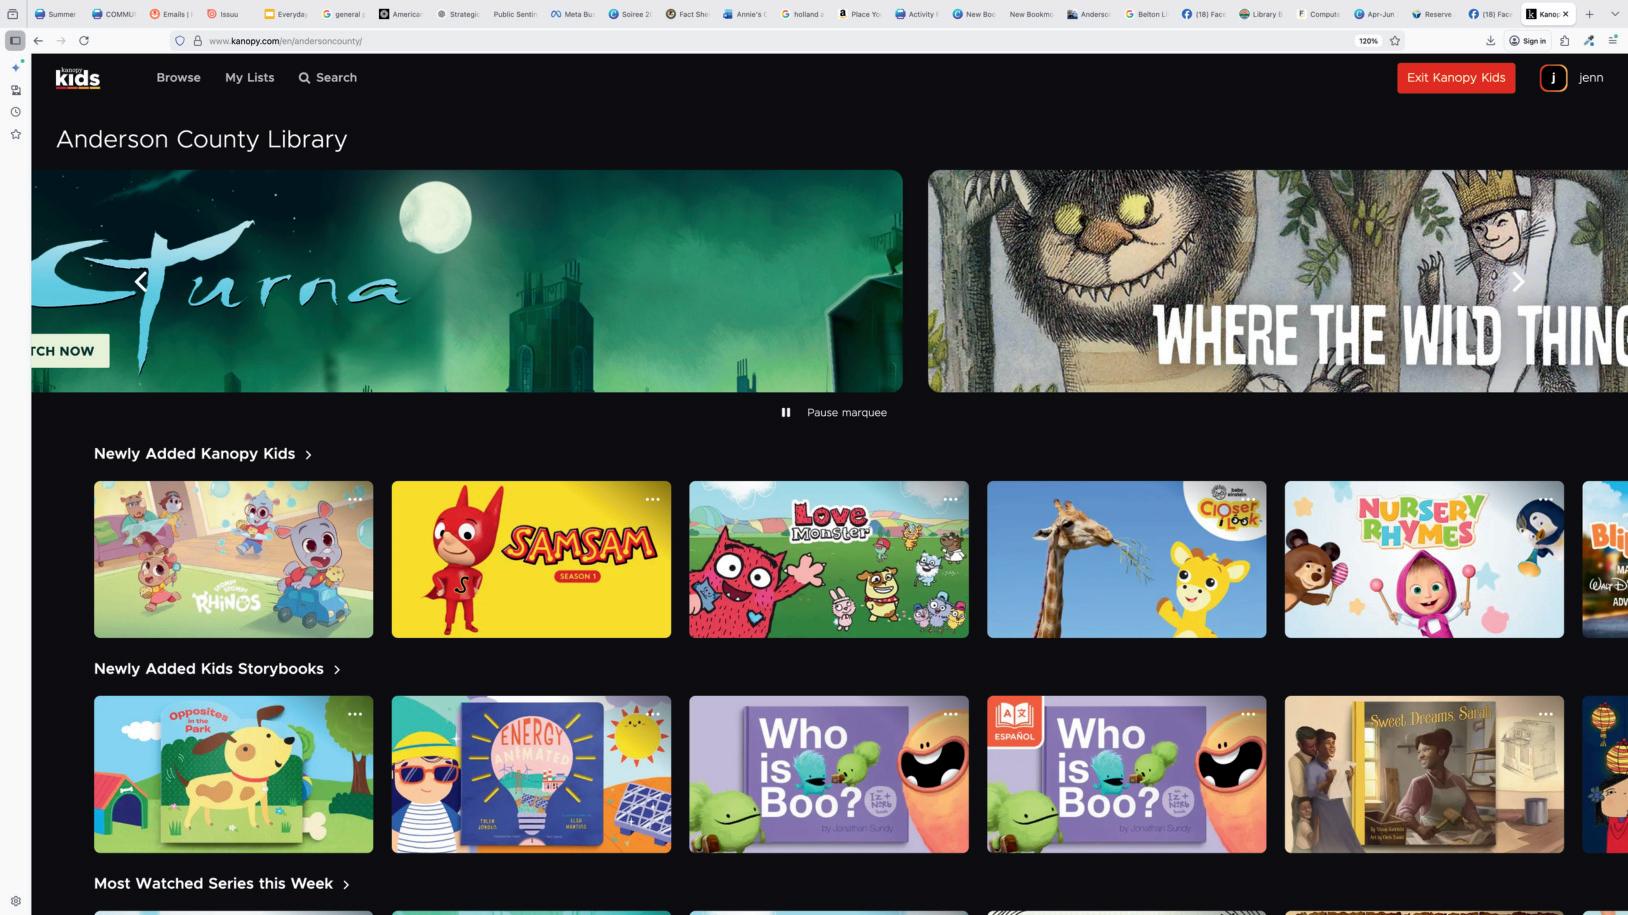1628x915 pixels.
Task: Open the Closer Look giraffe thumbnail
Action: [x=1126, y=559]
